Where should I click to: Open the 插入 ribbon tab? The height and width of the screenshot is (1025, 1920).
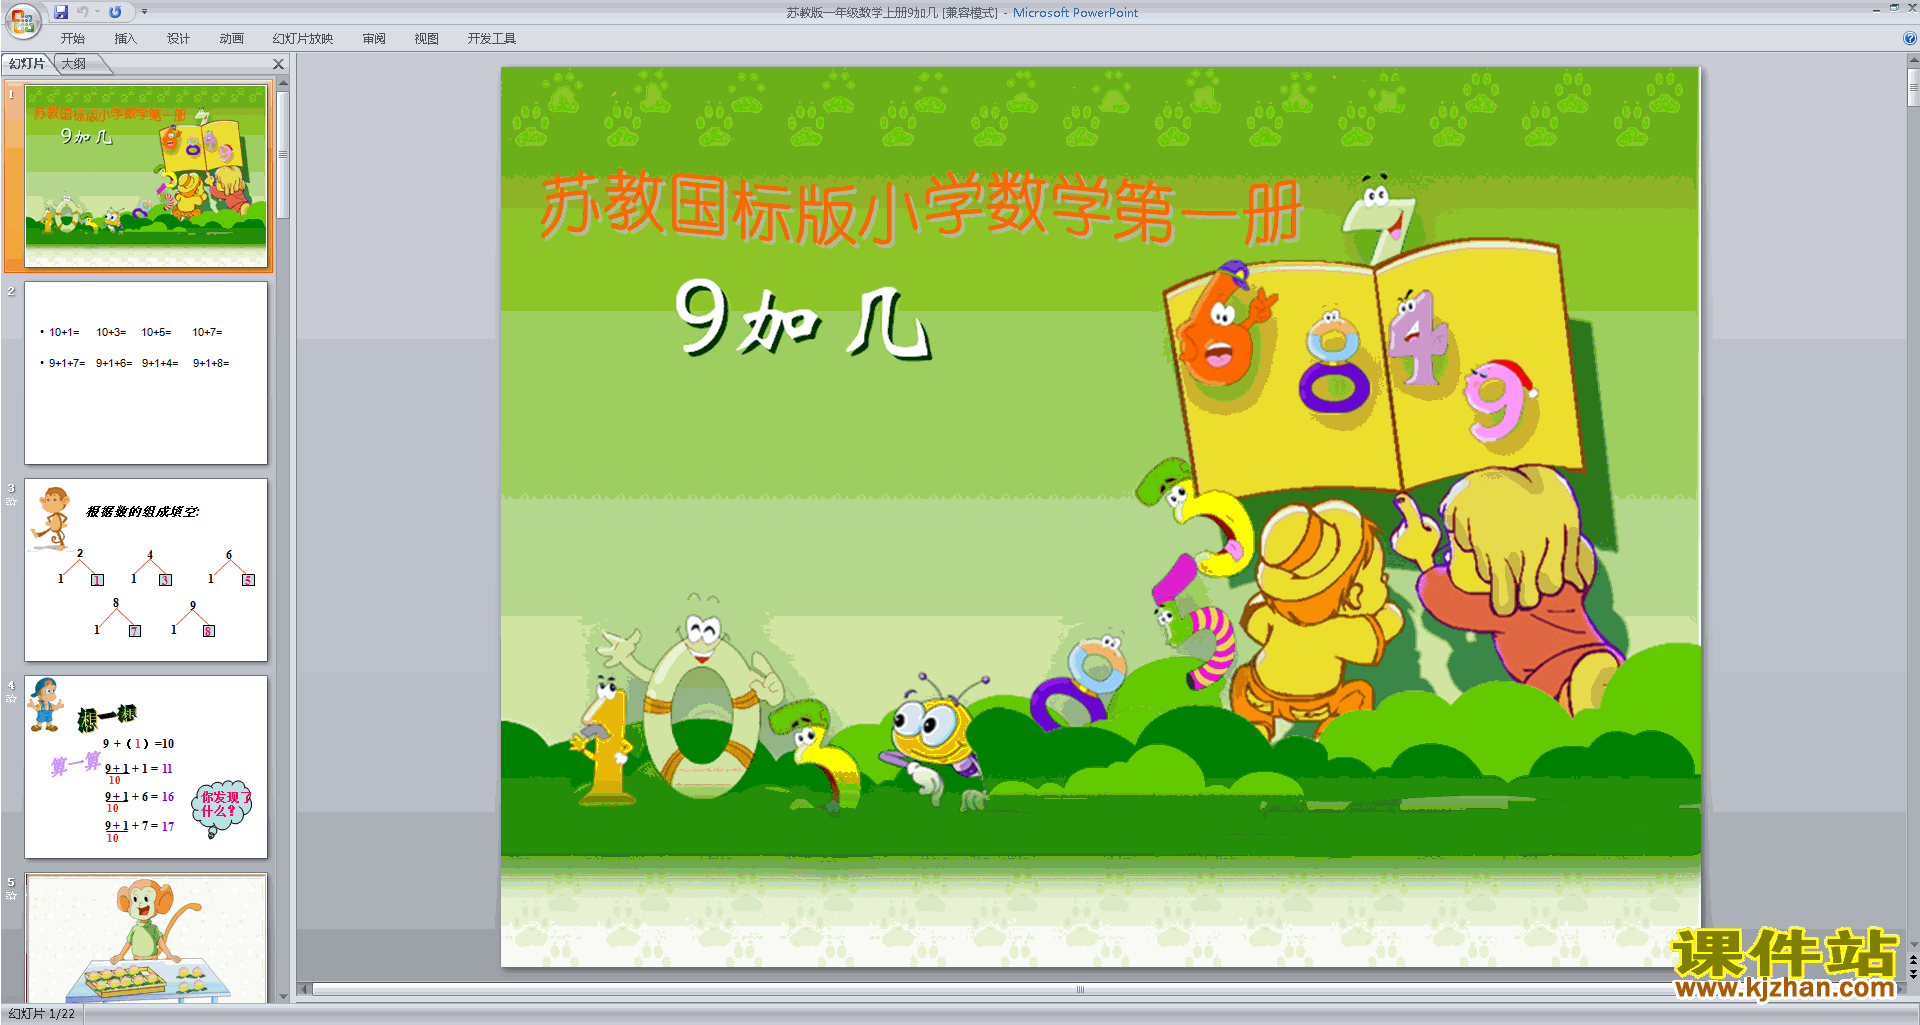tap(125, 39)
